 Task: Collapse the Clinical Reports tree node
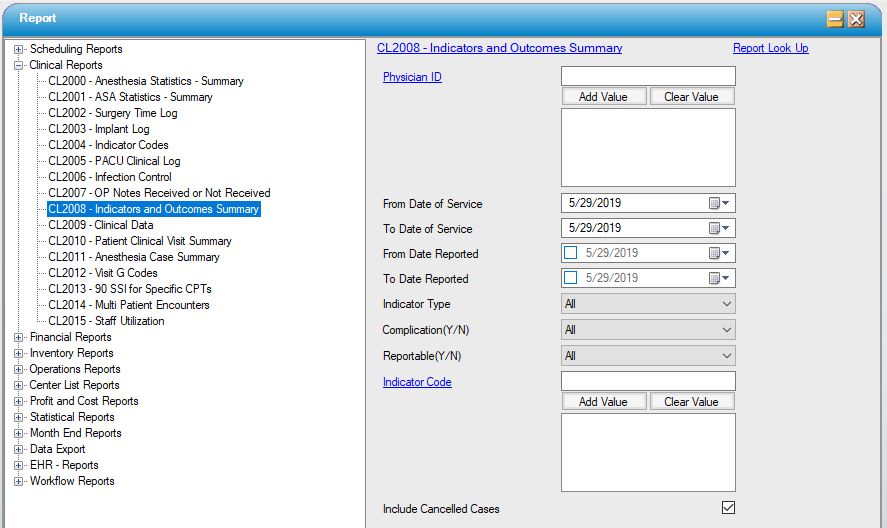(19, 65)
